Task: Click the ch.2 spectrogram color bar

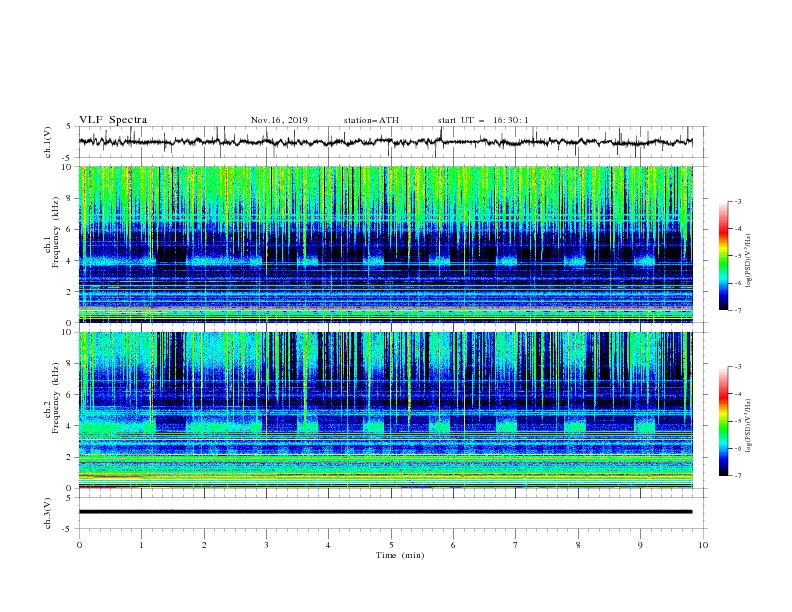Action: pos(724,421)
